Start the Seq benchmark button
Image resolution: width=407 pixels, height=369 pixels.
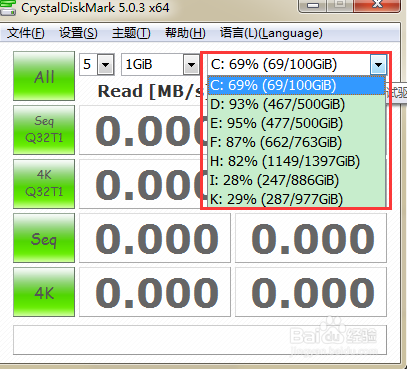pos(44,238)
